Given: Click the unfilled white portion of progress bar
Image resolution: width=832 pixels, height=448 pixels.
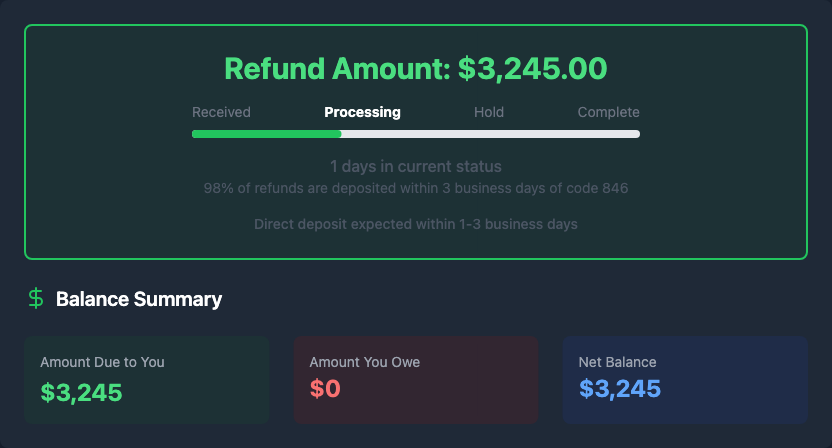Looking at the screenshot, I should click(x=490, y=134).
